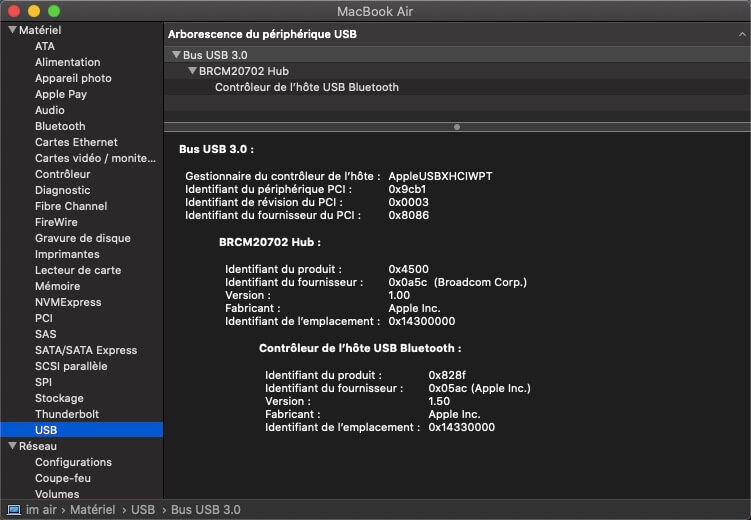
Task: Click the AppleUSBXHCIWPT value
Action: [440, 176]
